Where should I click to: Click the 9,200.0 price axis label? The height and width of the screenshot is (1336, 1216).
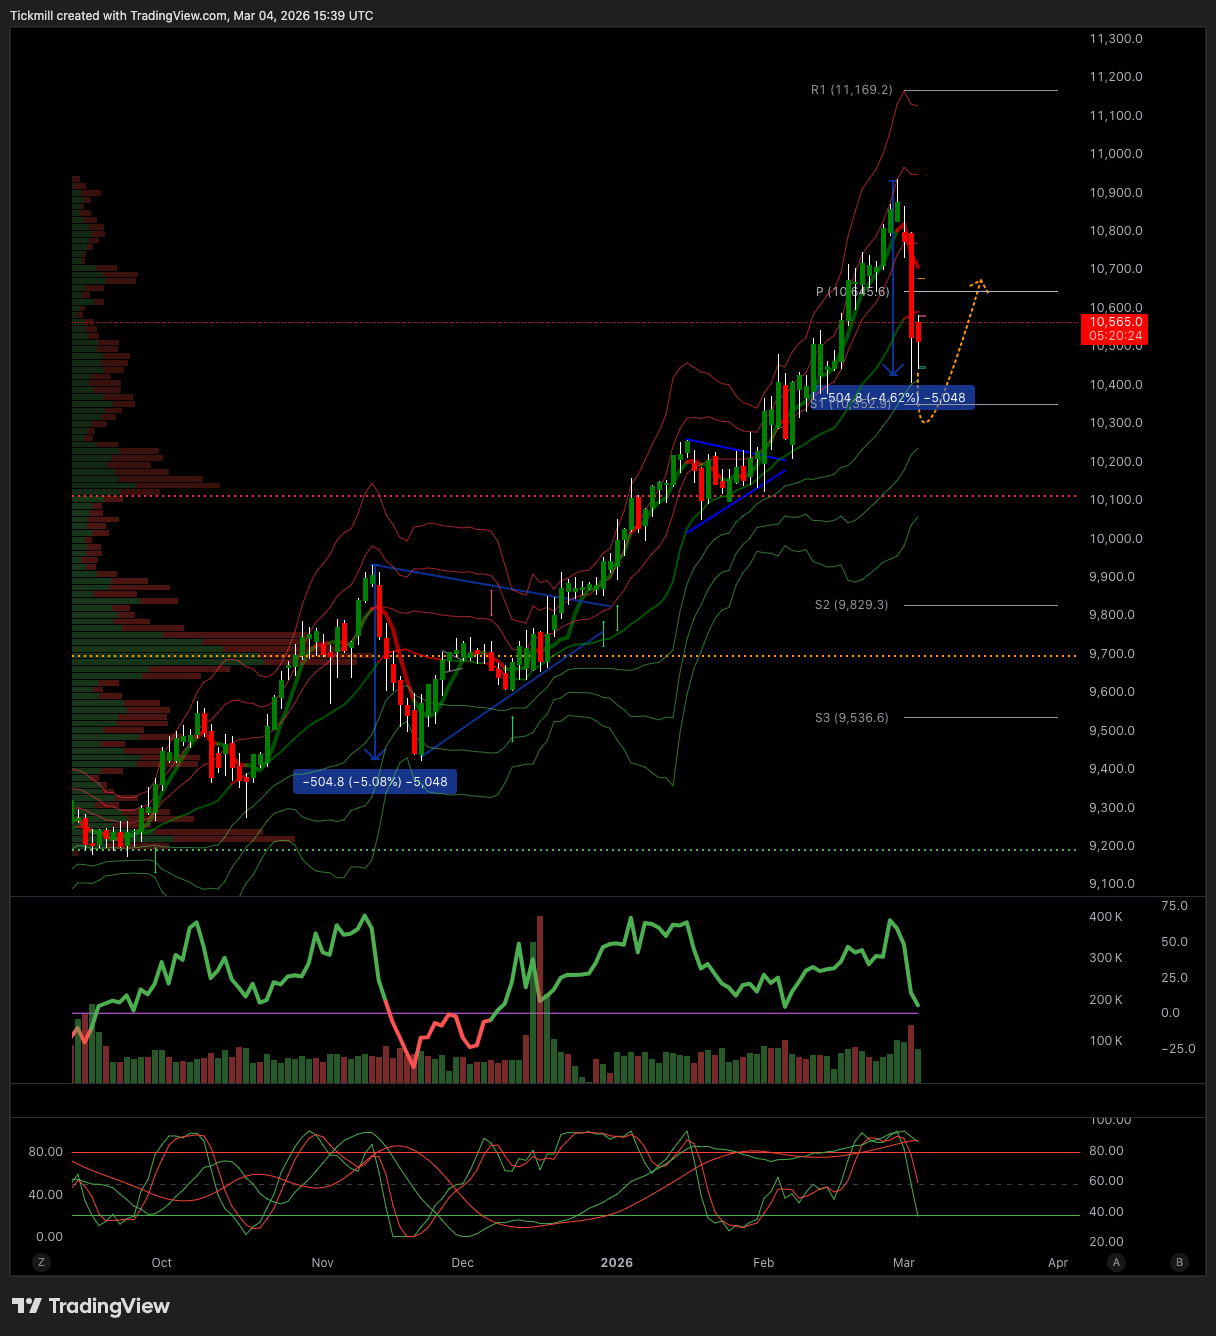pyautogui.click(x=1112, y=846)
